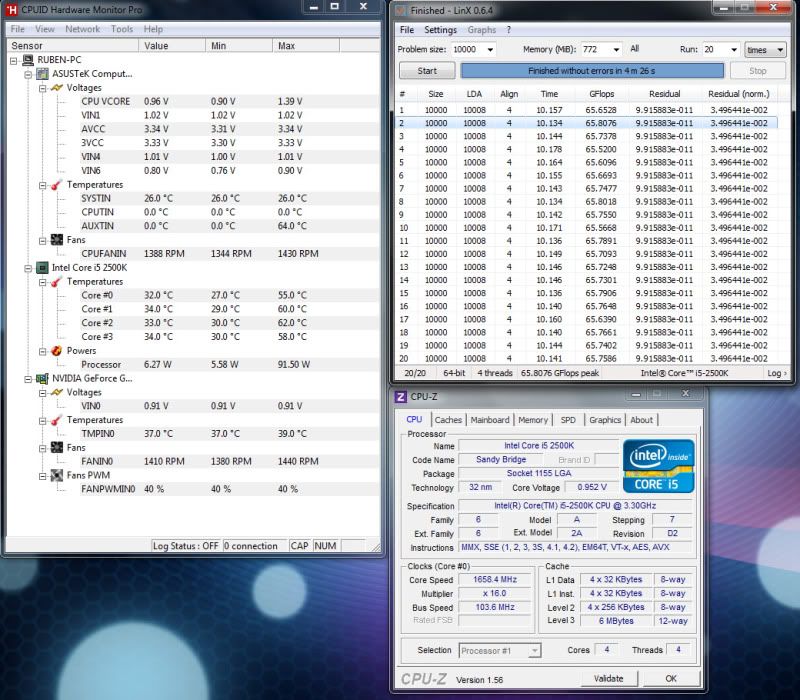Click the OK button in CPU-Z

pyautogui.click(x=671, y=679)
